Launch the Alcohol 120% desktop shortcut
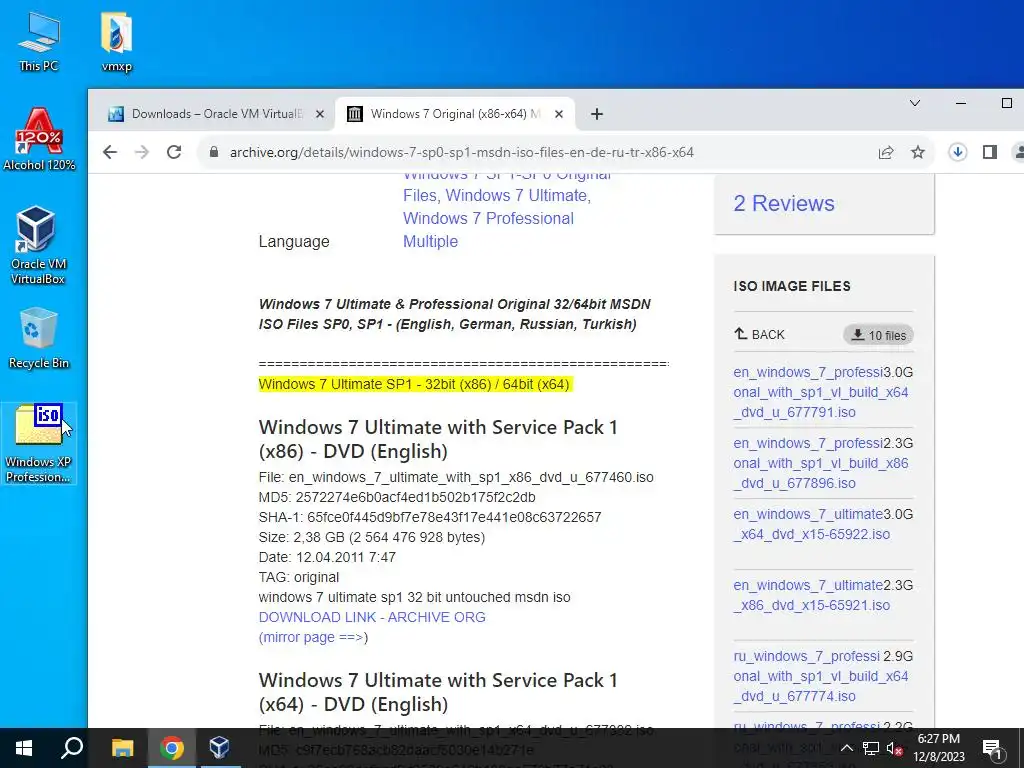 point(39,140)
